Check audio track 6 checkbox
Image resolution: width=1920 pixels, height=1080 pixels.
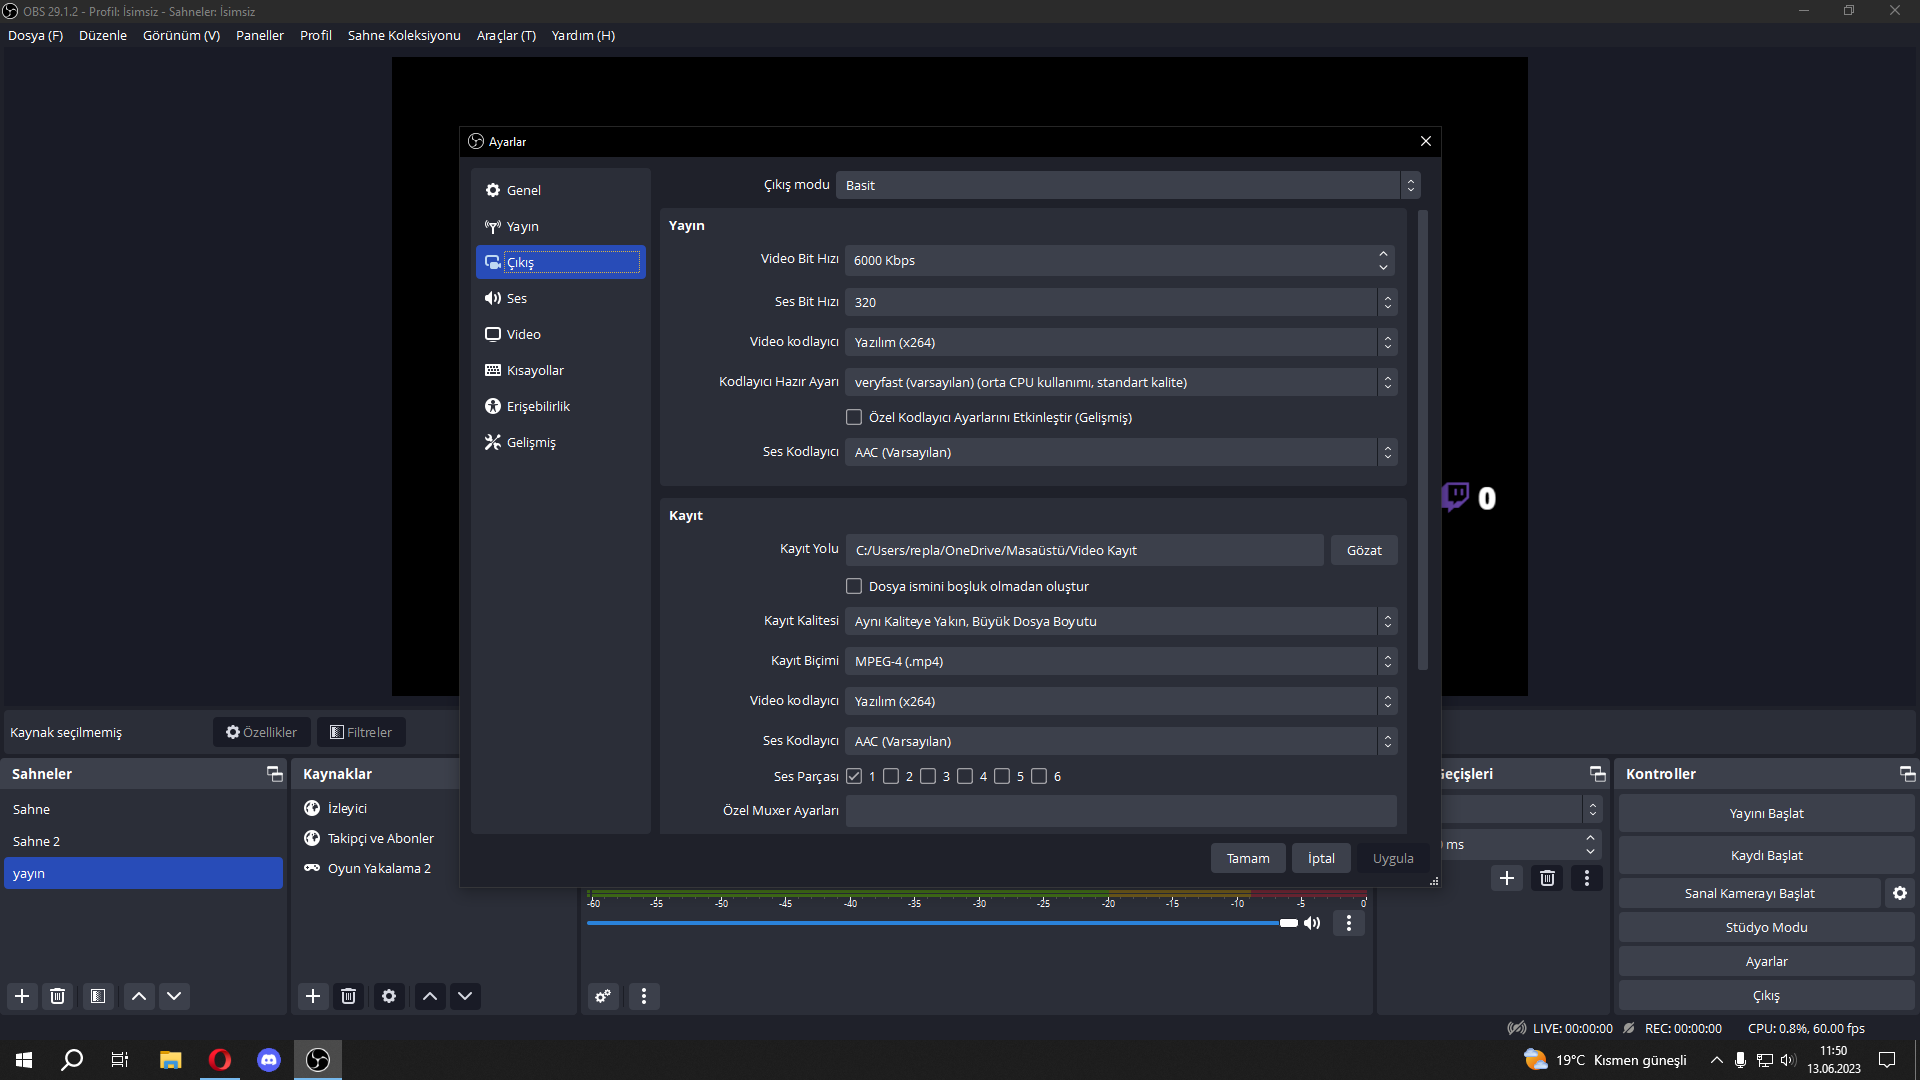[1039, 776]
